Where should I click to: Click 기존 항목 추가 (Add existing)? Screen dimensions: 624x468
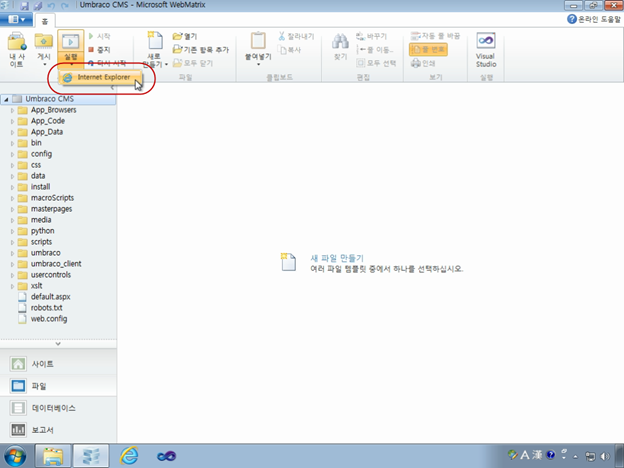(201, 50)
